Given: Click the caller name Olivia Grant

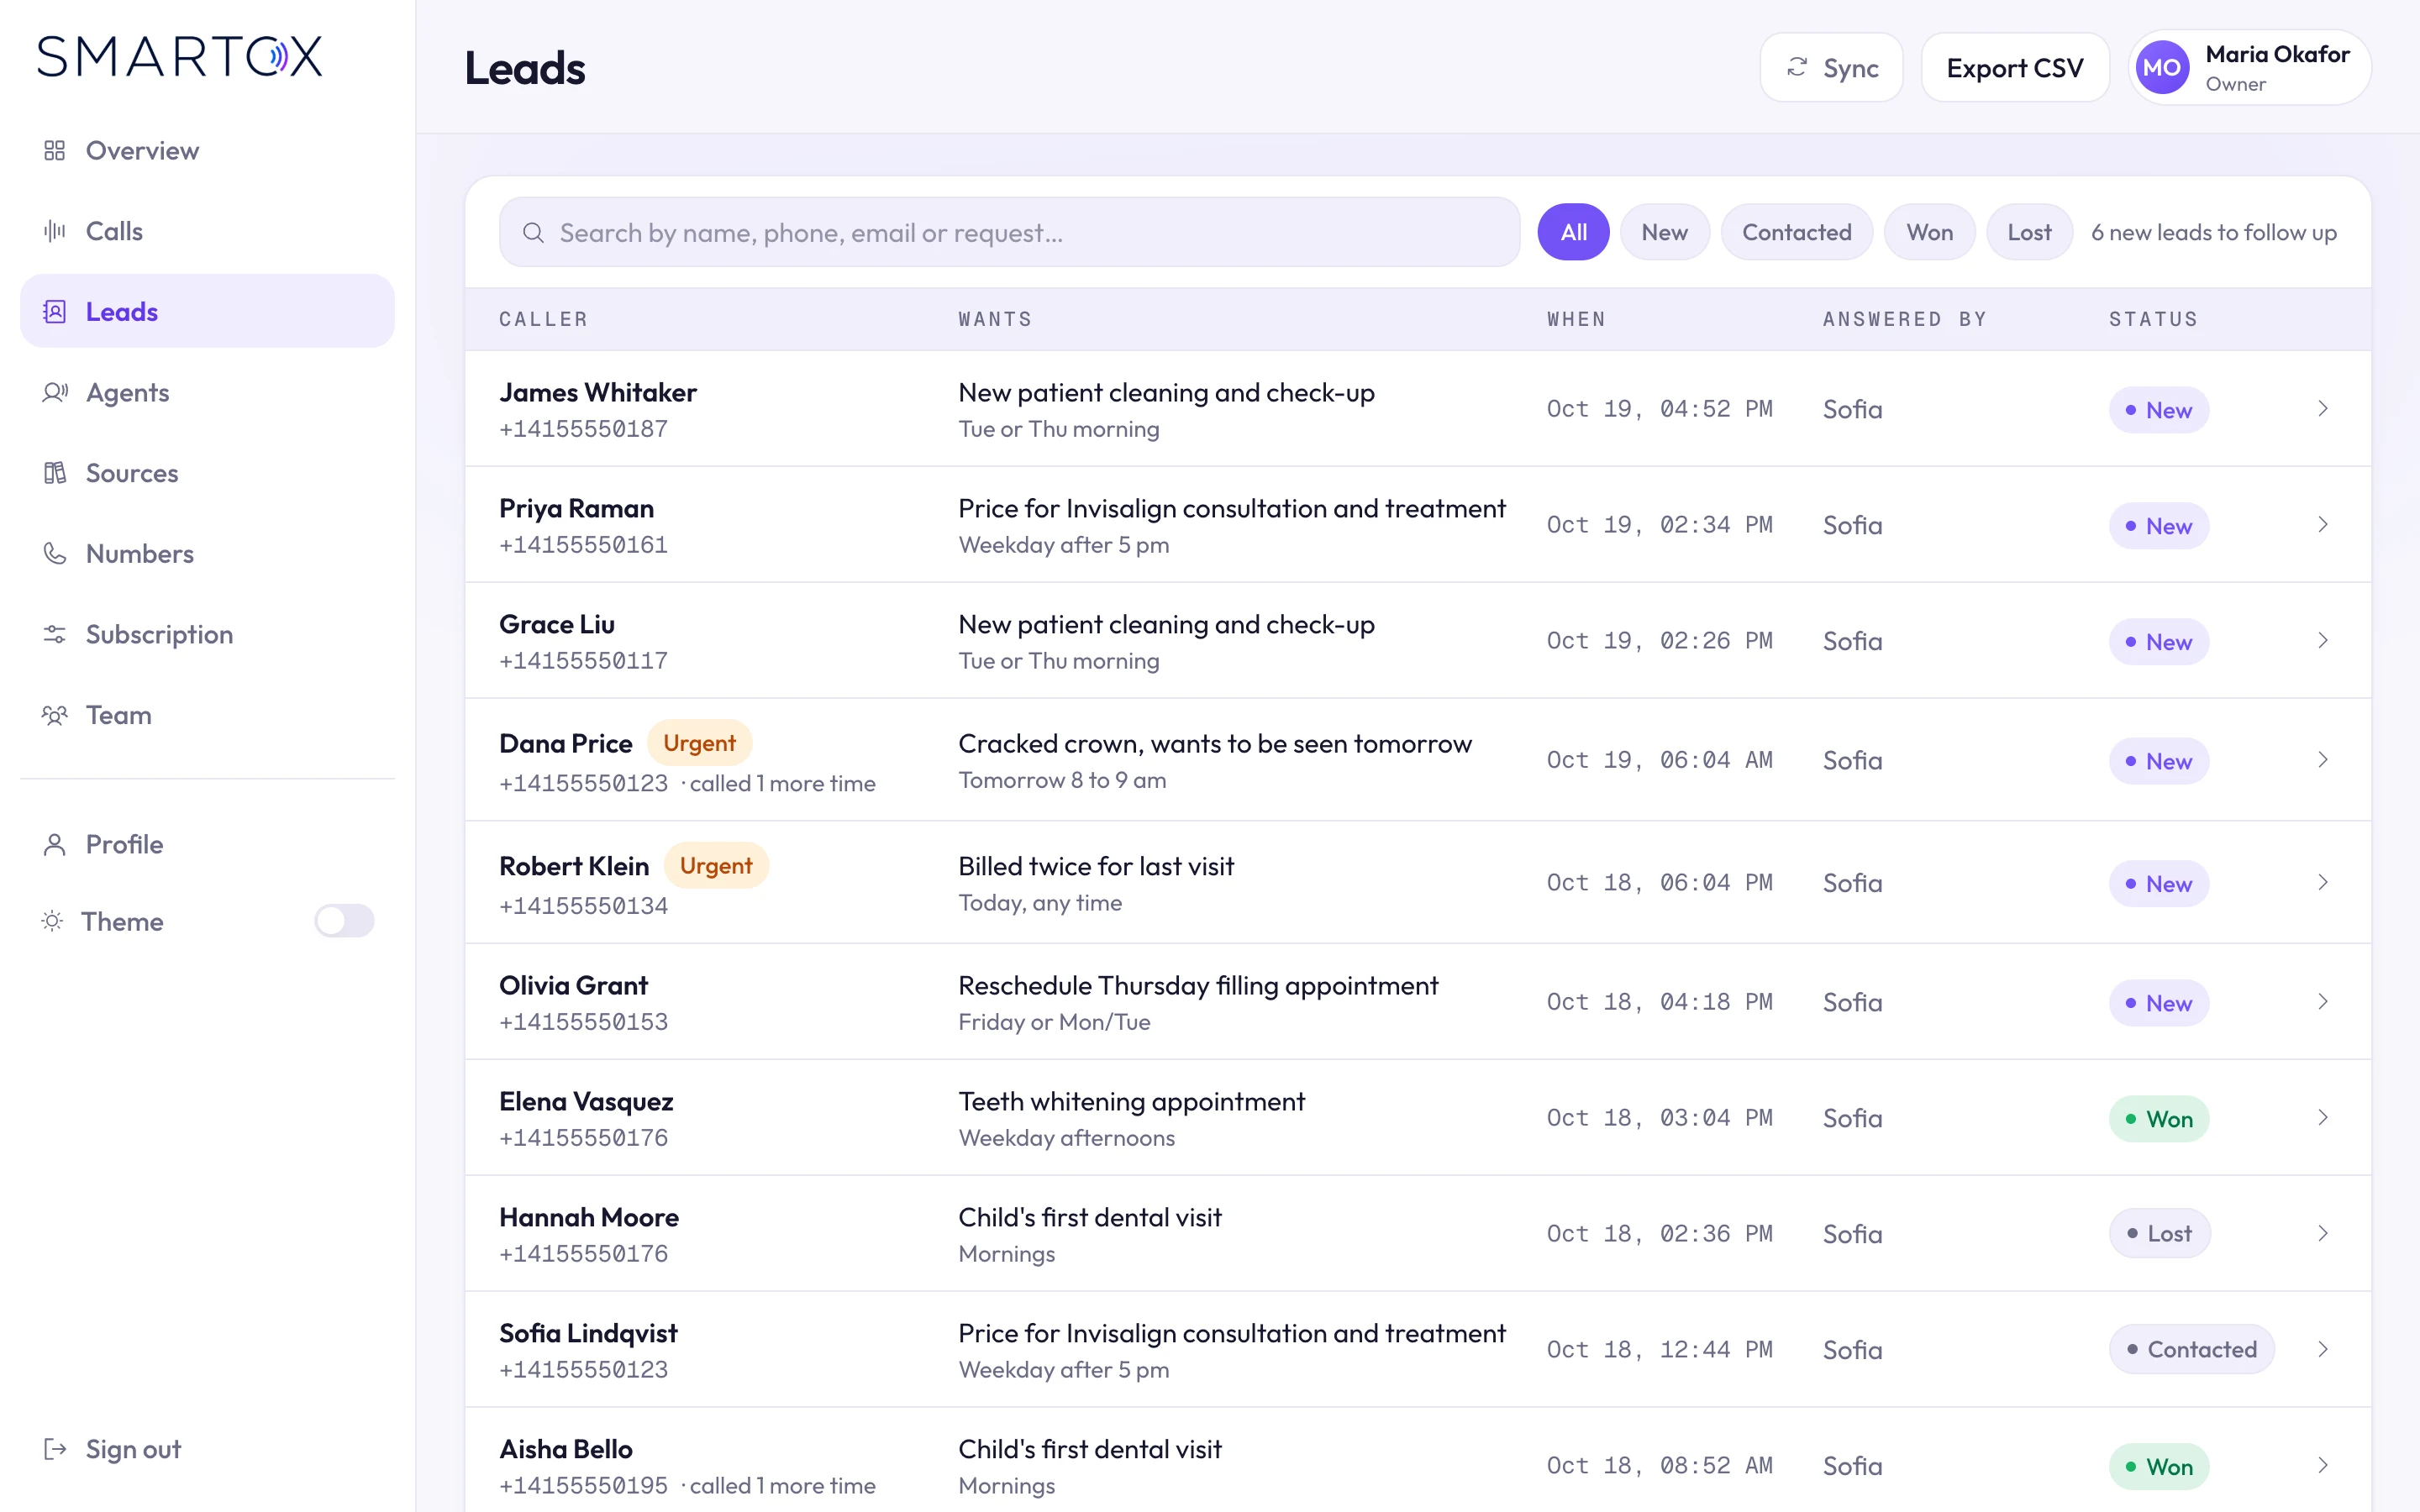Looking at the screenshot, I should 573,986.
